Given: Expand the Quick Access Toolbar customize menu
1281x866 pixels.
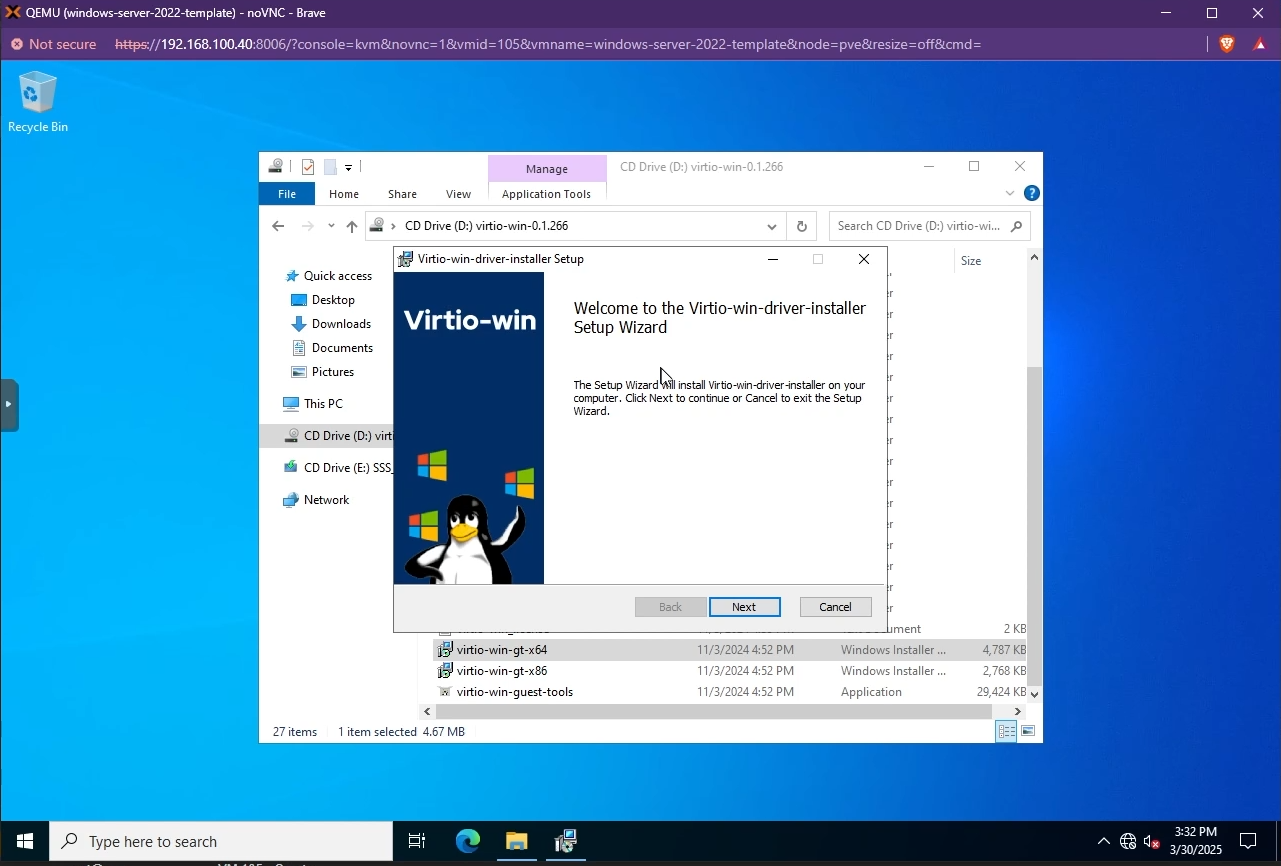Looking at the screenshot, I should click(348, 166).
